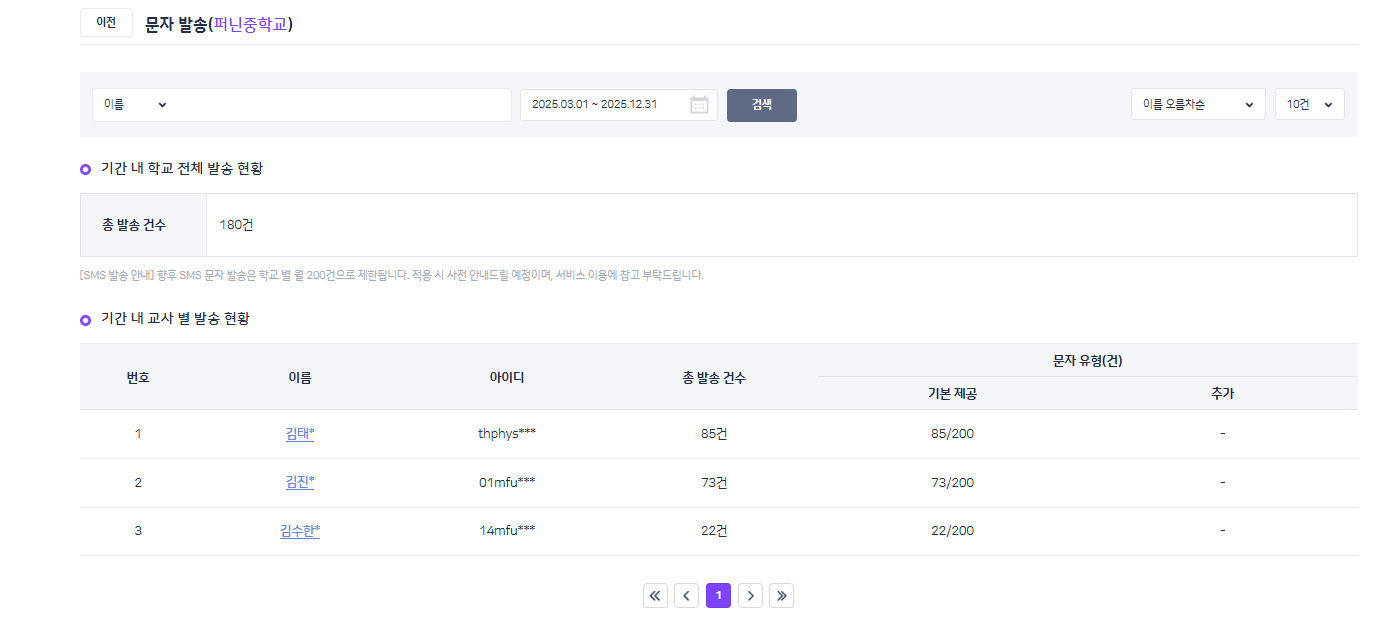
Task: Expand the 이름 search type dropdown
Action: click(x=135, y=105)
